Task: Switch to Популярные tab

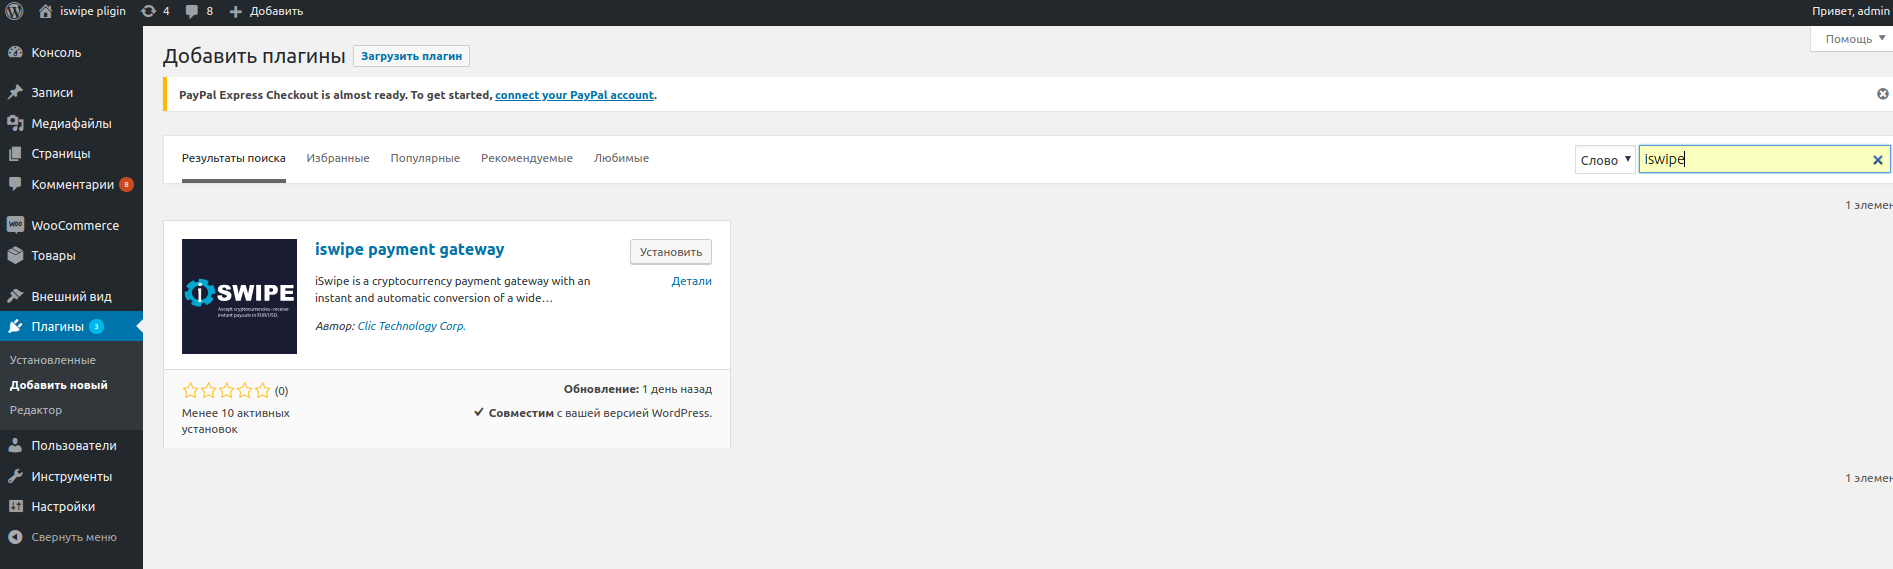Action: [x=425, y=158]
